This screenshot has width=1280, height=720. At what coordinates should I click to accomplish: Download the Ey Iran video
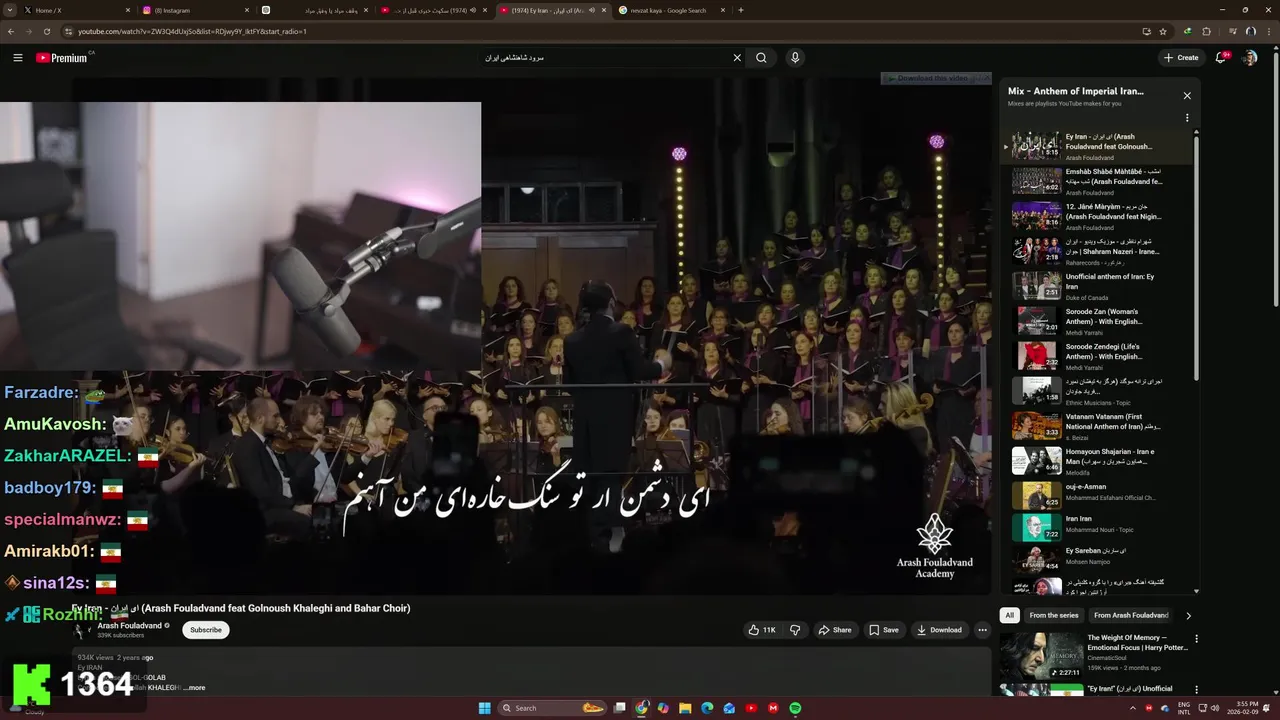pos(939,630)
